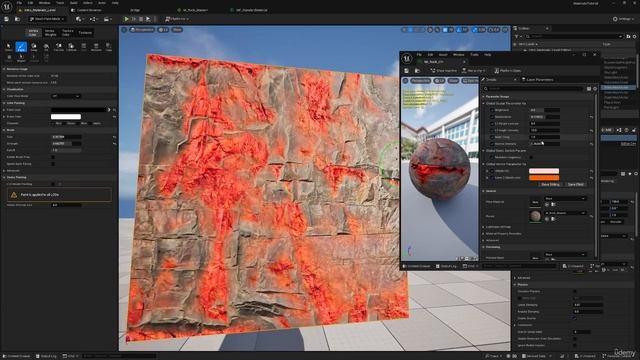Click save icon in material instance window
This screenshot has height=360, width=640.
407,71
